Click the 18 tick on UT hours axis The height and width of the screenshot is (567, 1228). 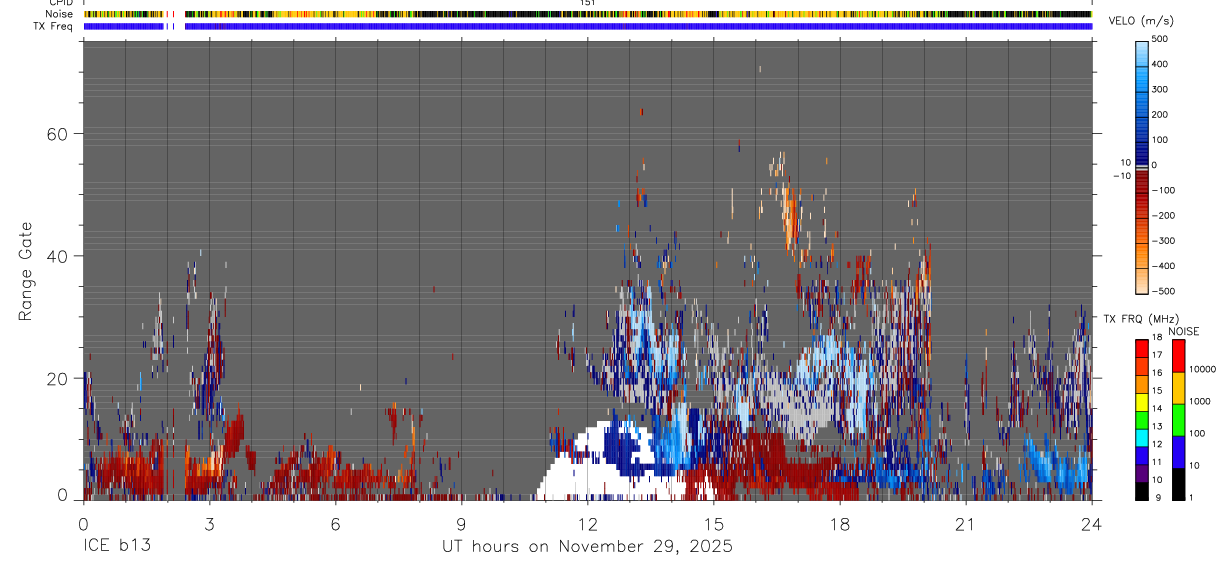(x=839, y=523)
